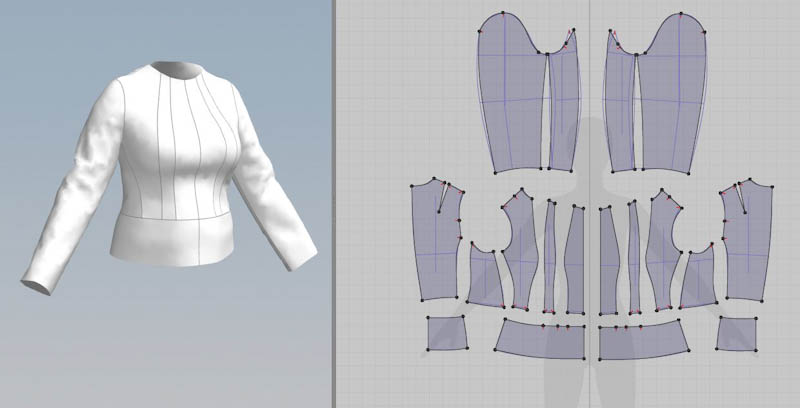Viewport: 800px width, 408px height.
Task: Select the right curved peplum band pattern
Action: pyautogui.click(x=644, y=340)
